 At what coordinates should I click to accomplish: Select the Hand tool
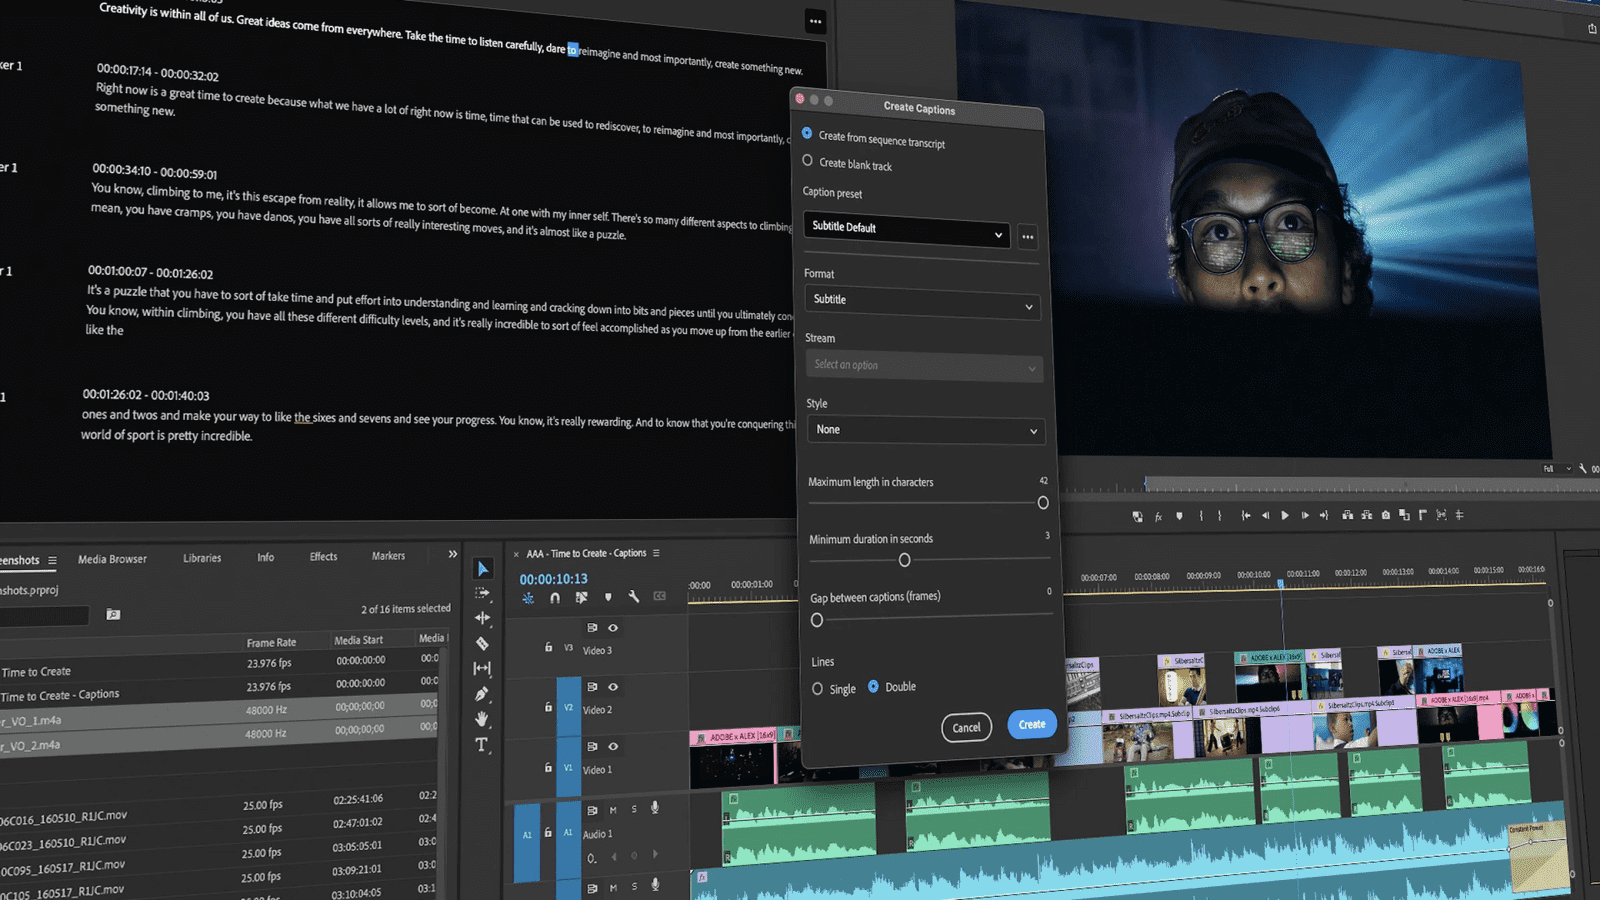pyautogui.click(x=482, y=719)
